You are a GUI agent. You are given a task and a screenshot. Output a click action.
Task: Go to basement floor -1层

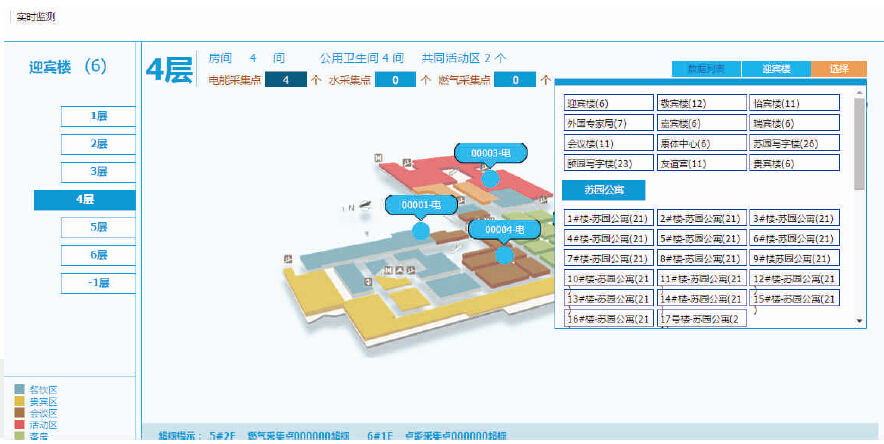(x=98, y=283)
